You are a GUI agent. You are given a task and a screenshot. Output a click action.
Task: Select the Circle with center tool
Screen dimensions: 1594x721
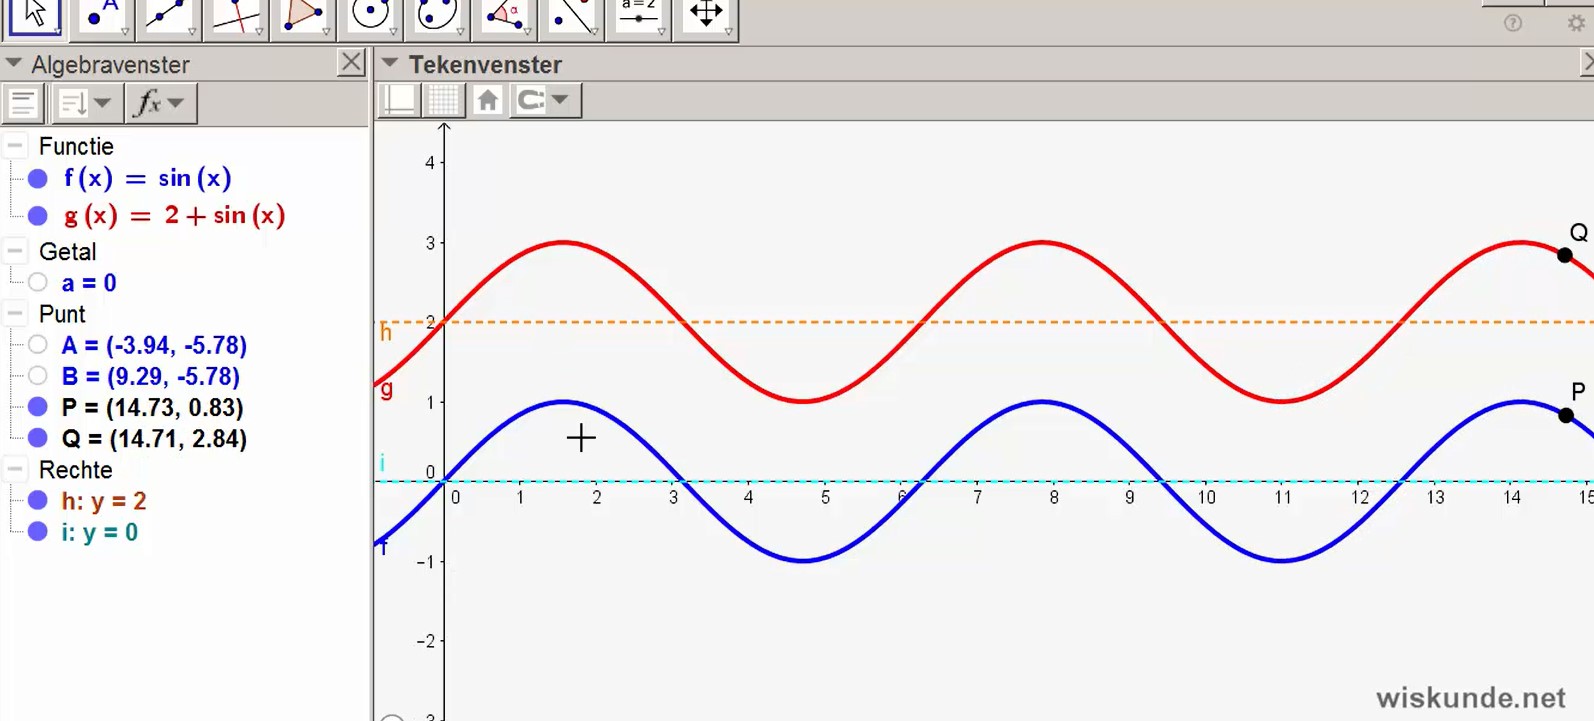(370, 17)
